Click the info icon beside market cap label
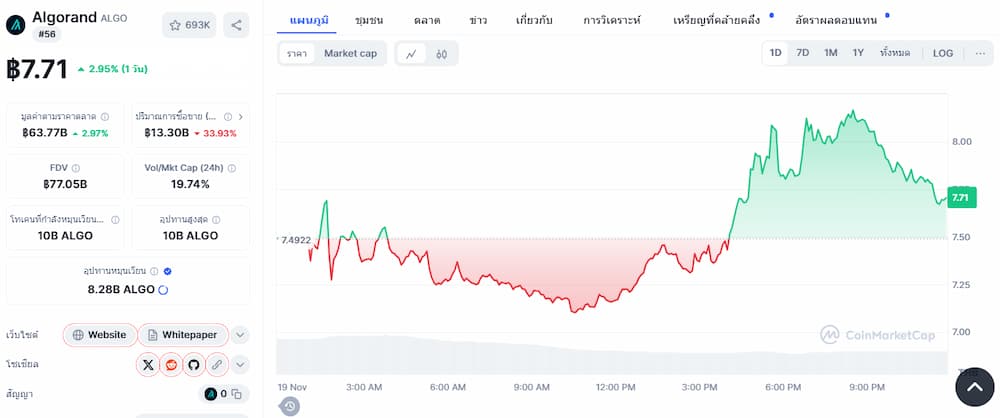 (105, 117)
